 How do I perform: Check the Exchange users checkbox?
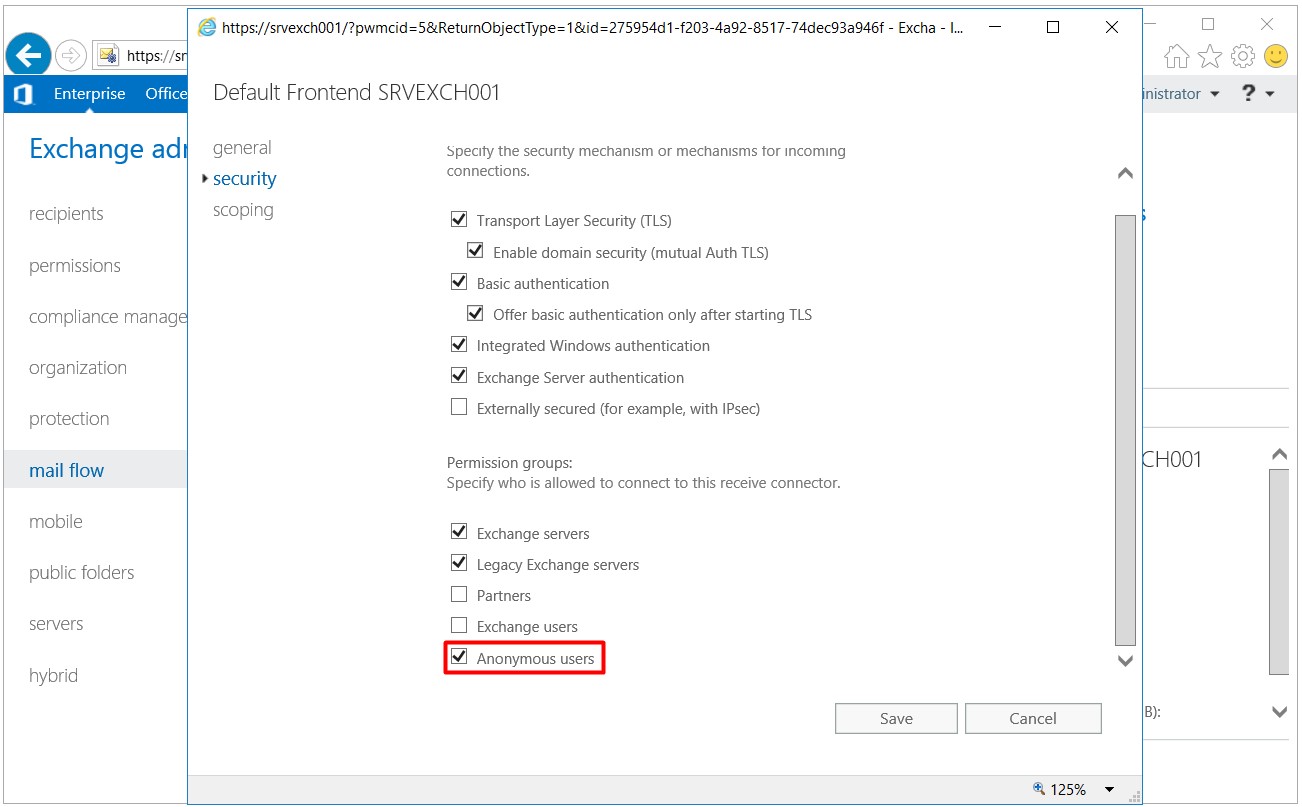[x=459, y=626]
